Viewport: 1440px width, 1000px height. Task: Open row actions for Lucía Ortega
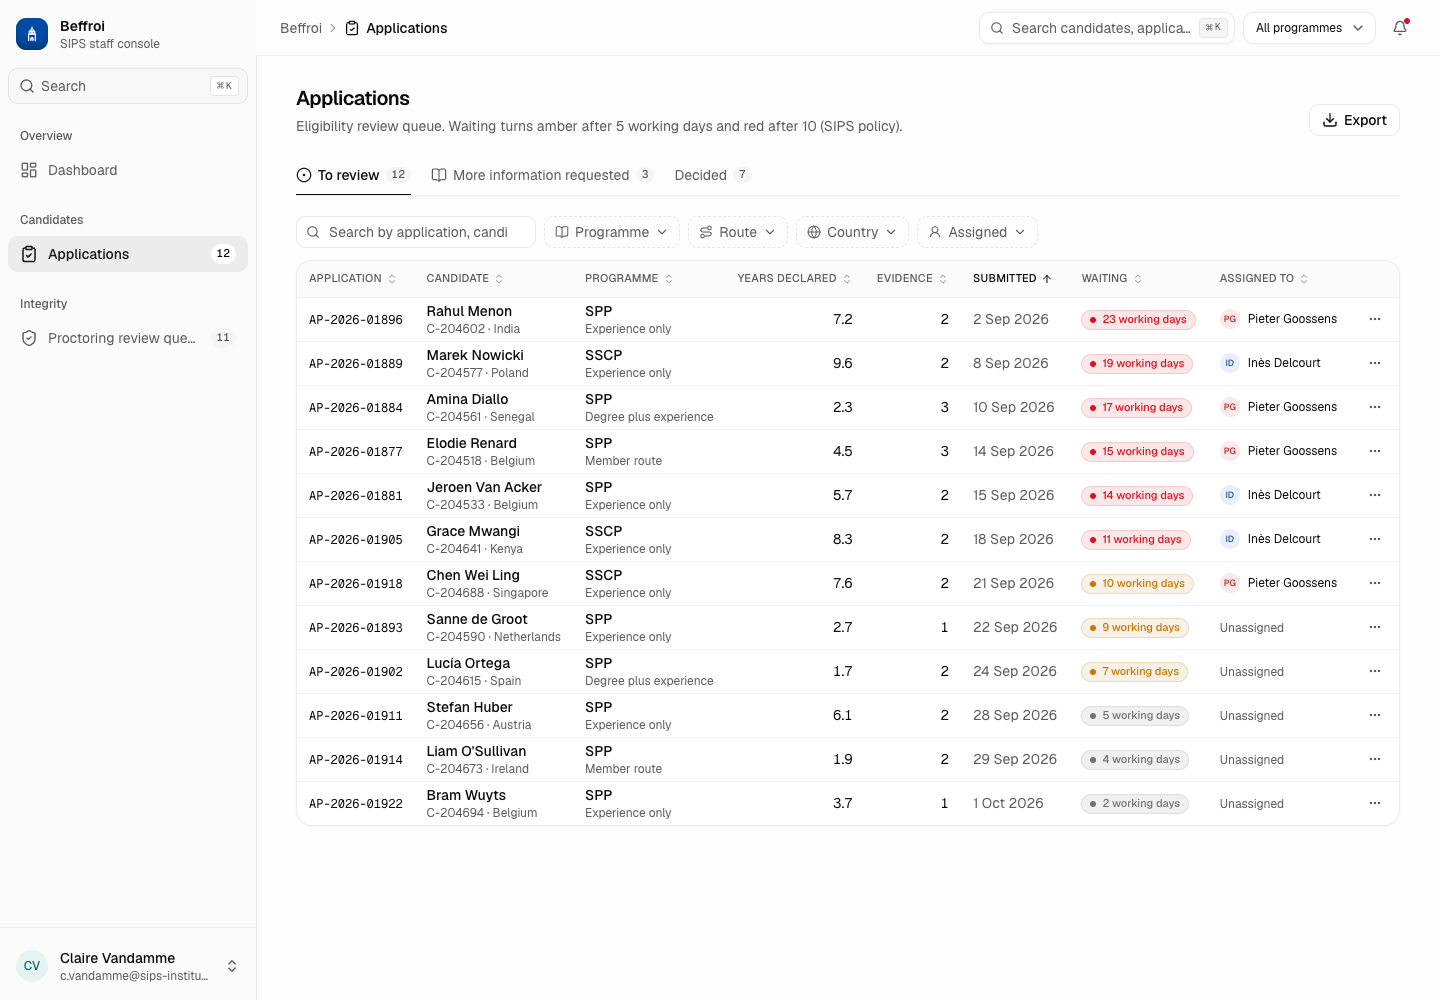tap(1375, 671)
